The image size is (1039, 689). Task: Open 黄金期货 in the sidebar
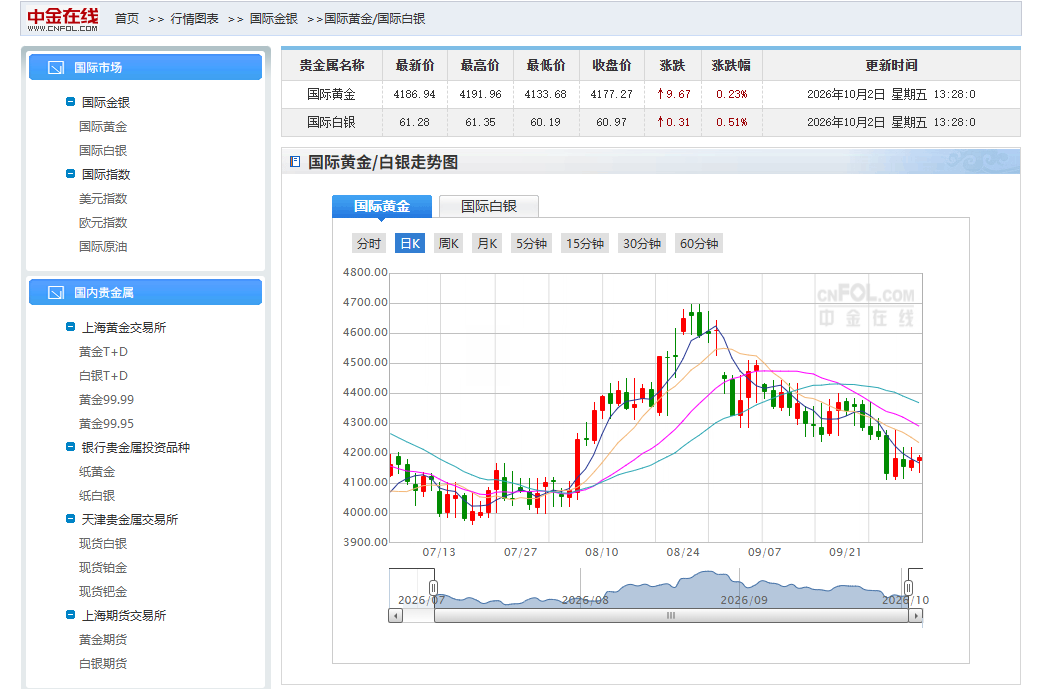click(x=103, y=640)
